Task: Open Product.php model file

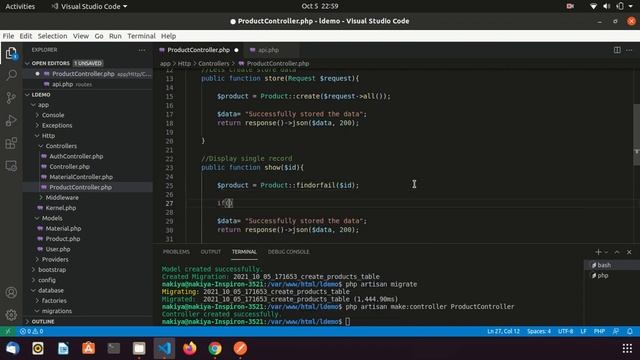Action: pyautogui.click(x=63, y=239)
